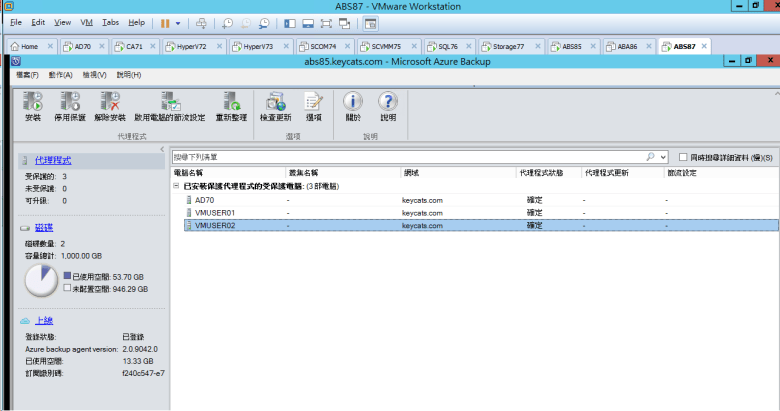Open VMware power pause button dropdown arrow

coord(179,22)
